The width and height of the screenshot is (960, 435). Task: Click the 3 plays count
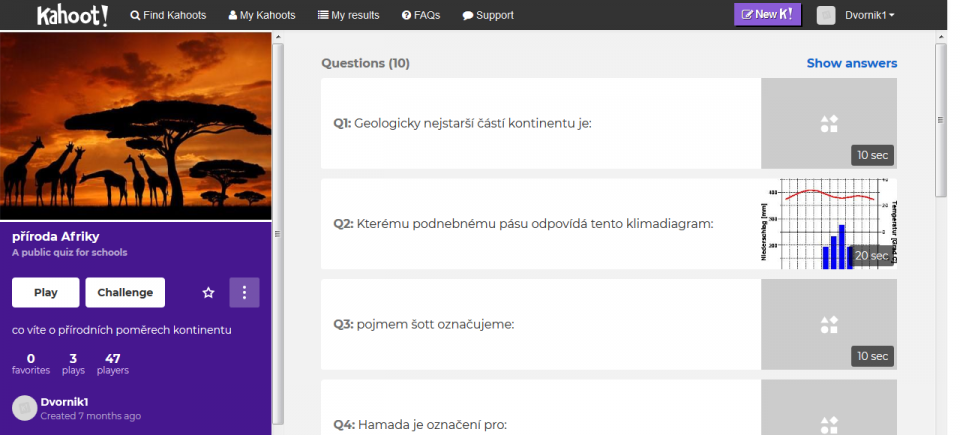pyautogui.click(x=73, y=364)
